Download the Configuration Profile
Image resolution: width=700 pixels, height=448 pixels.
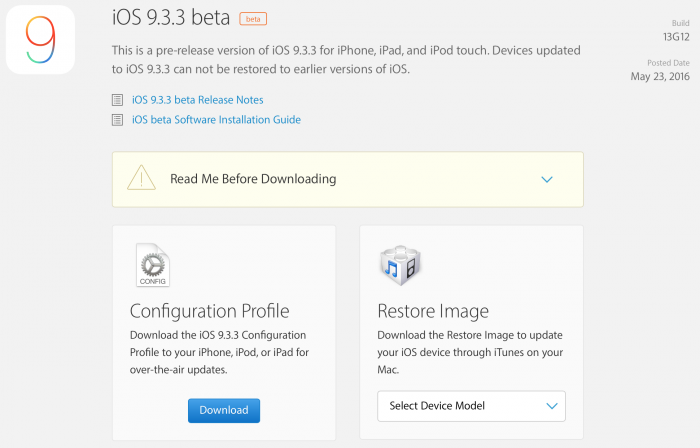point(224,411)
